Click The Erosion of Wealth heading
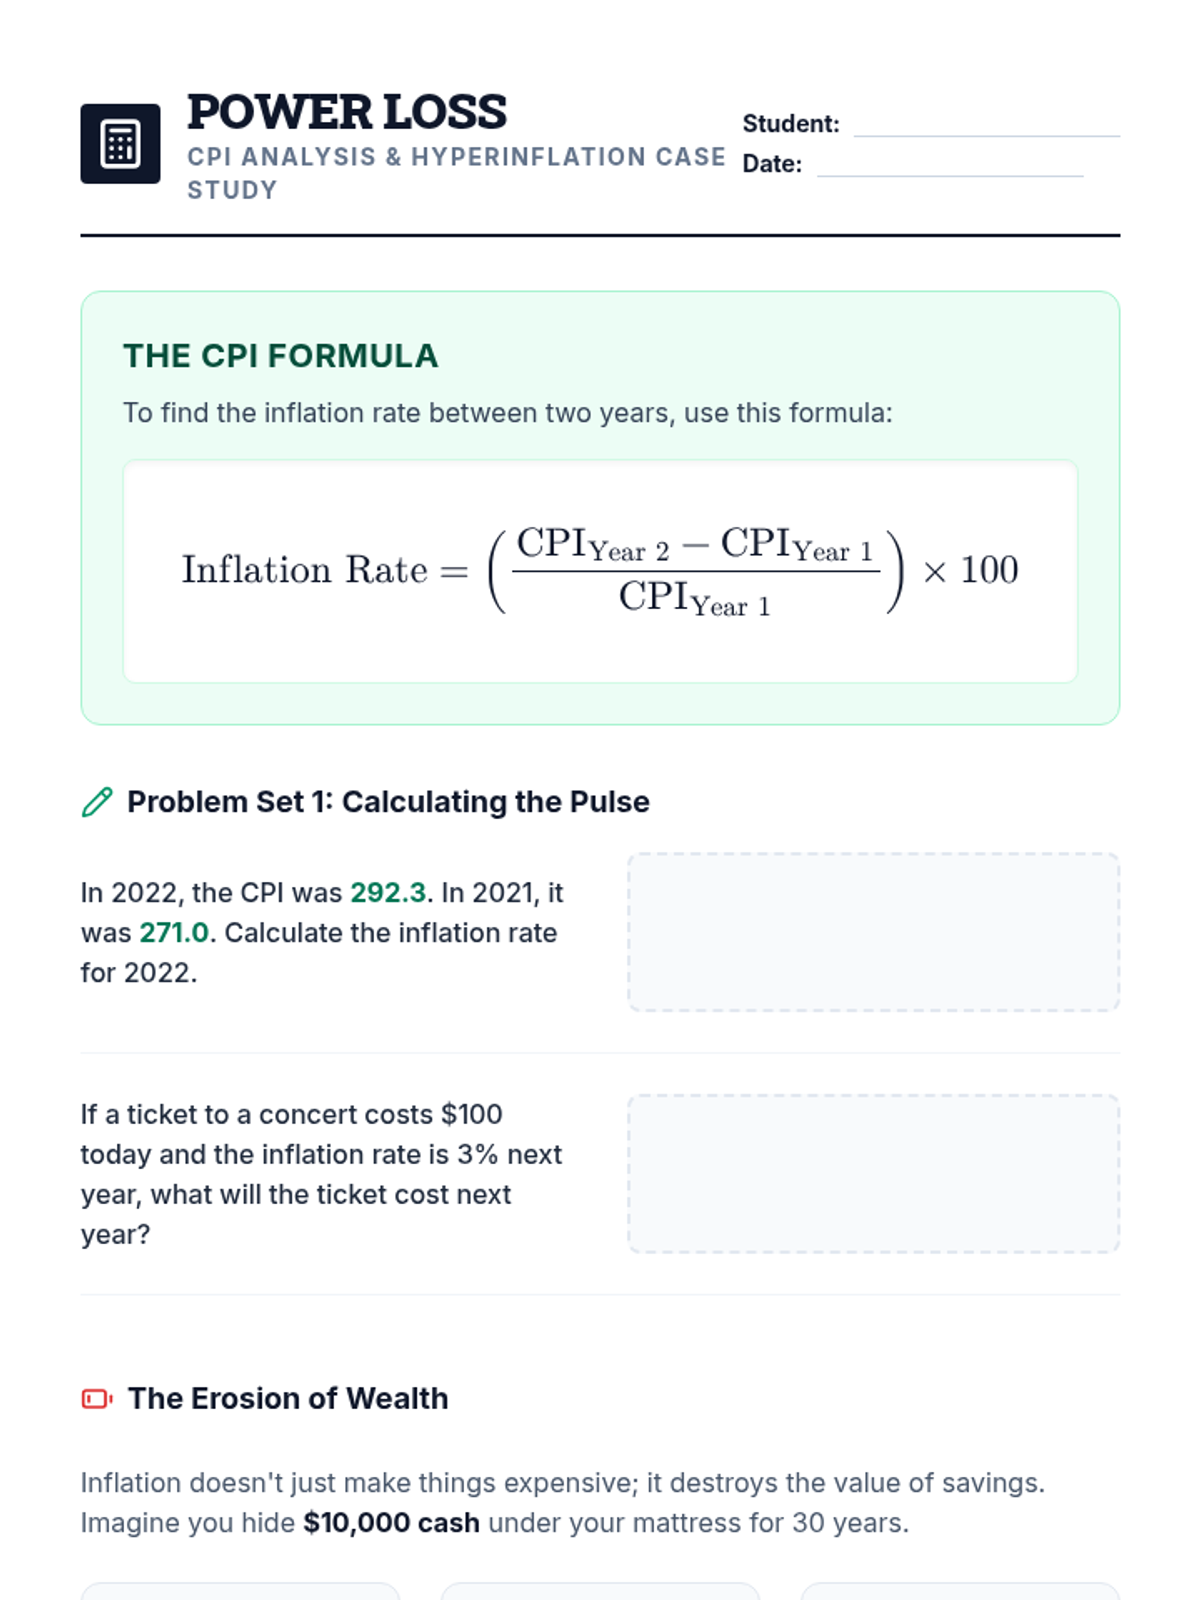Image resolution: width=1200 pixels, height=1600 pixels. pos(288,1398)
